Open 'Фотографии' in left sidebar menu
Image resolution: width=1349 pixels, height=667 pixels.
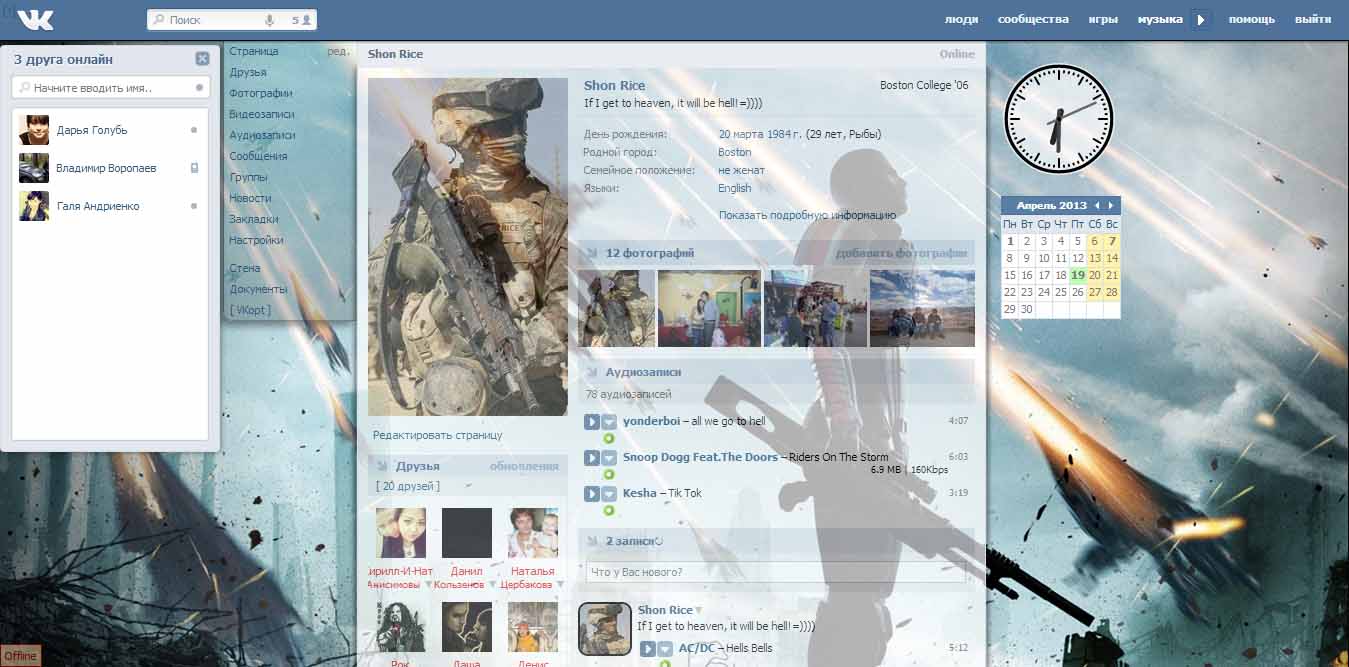tap(261, 93)
